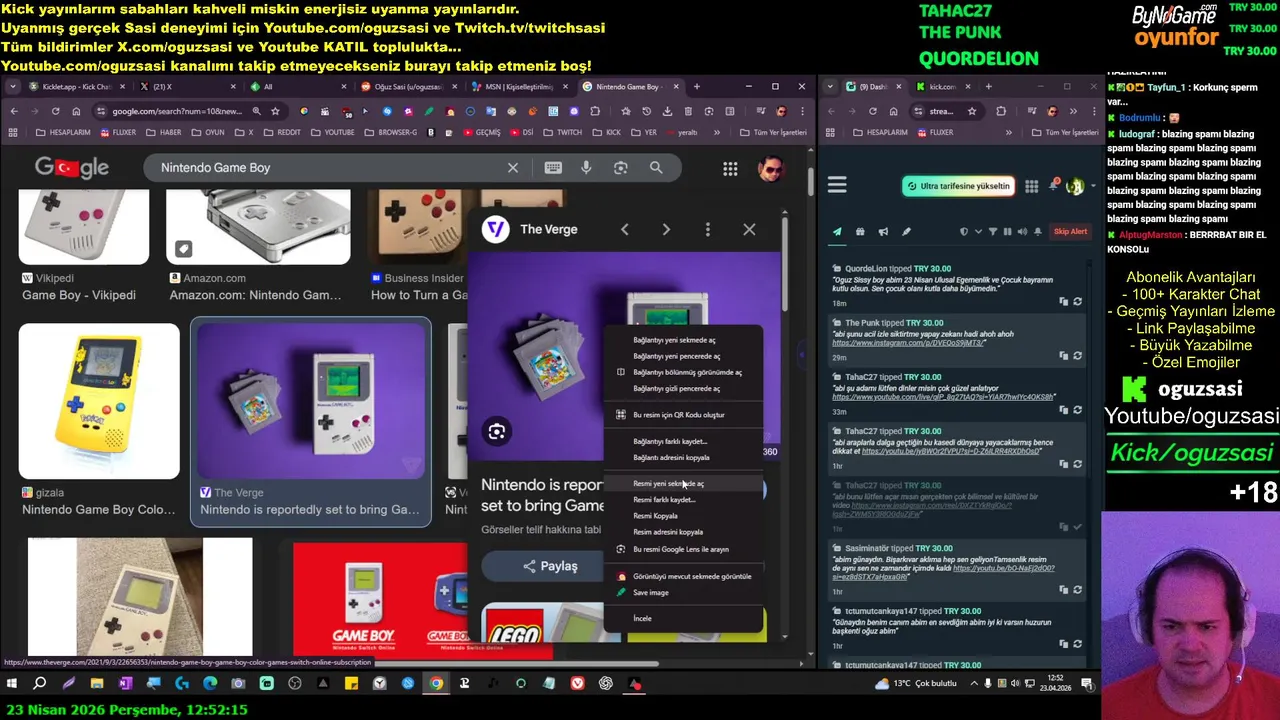The width and height of the screenshot is (1280, 720).
Task: Select the paper-plane activity tab icon
Action: [x=837, y=232]
